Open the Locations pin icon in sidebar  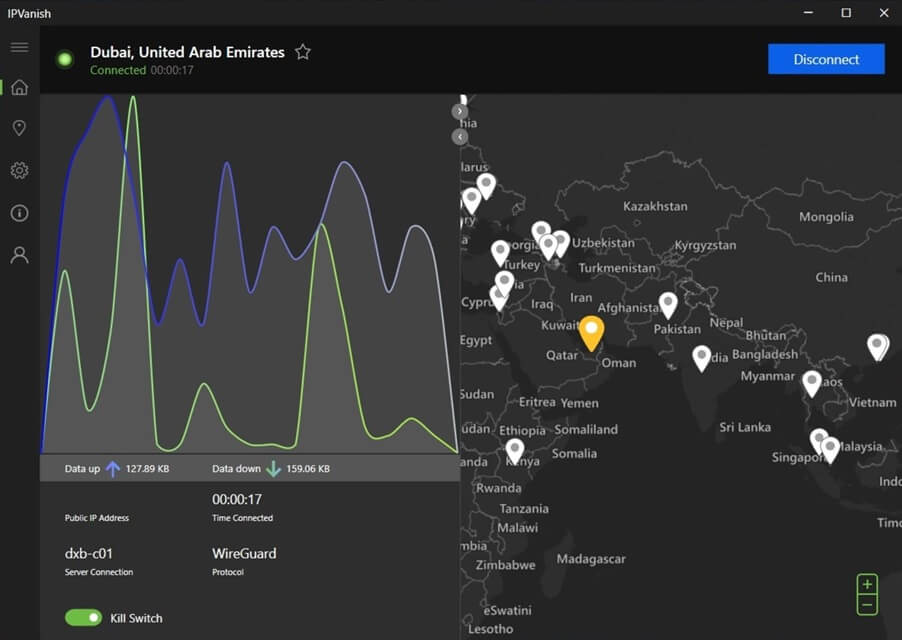point(19,128)
